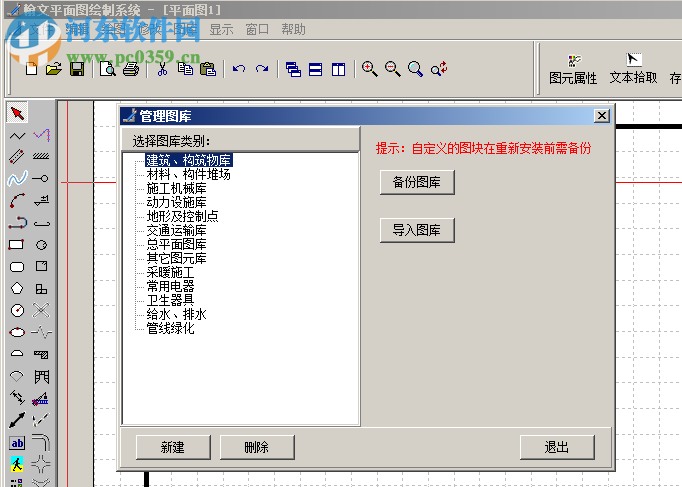Cascade windows using the toolbar icon
This screenshot has width=682, height=487.
coord(293,69)
